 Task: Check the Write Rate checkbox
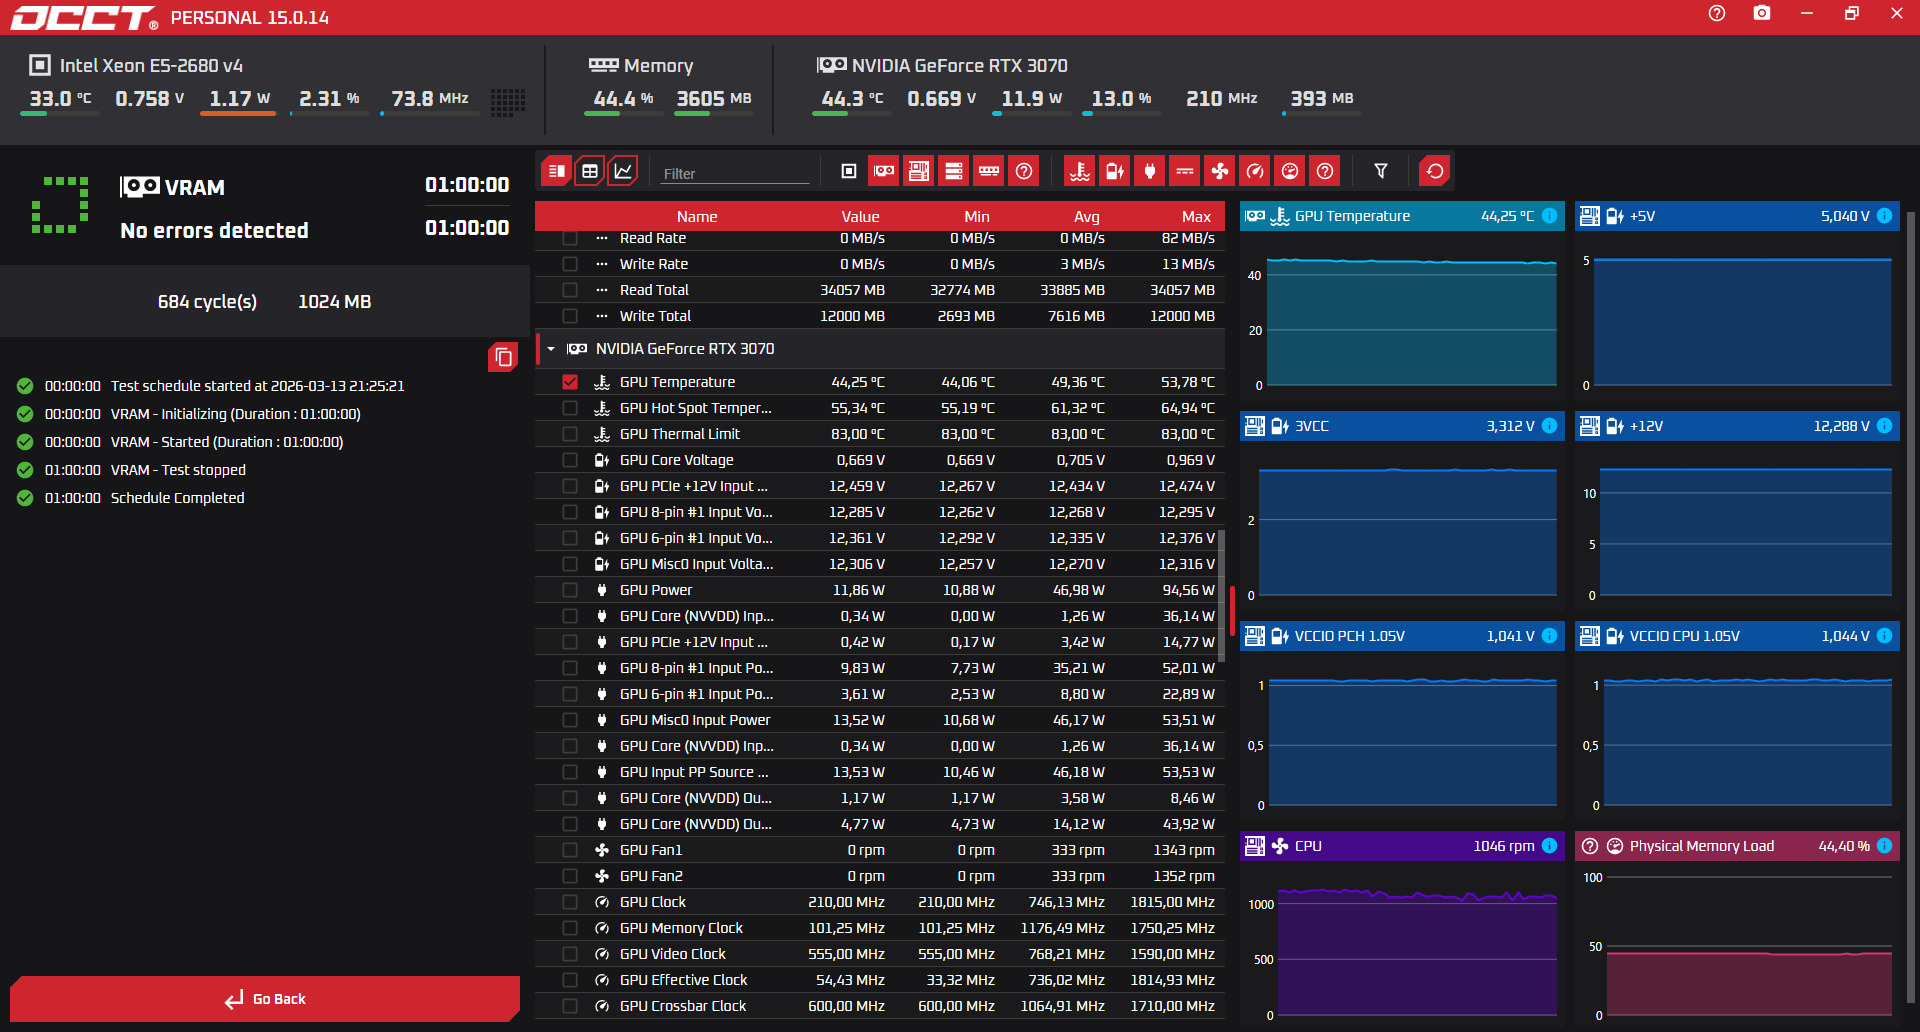point(570,264)
